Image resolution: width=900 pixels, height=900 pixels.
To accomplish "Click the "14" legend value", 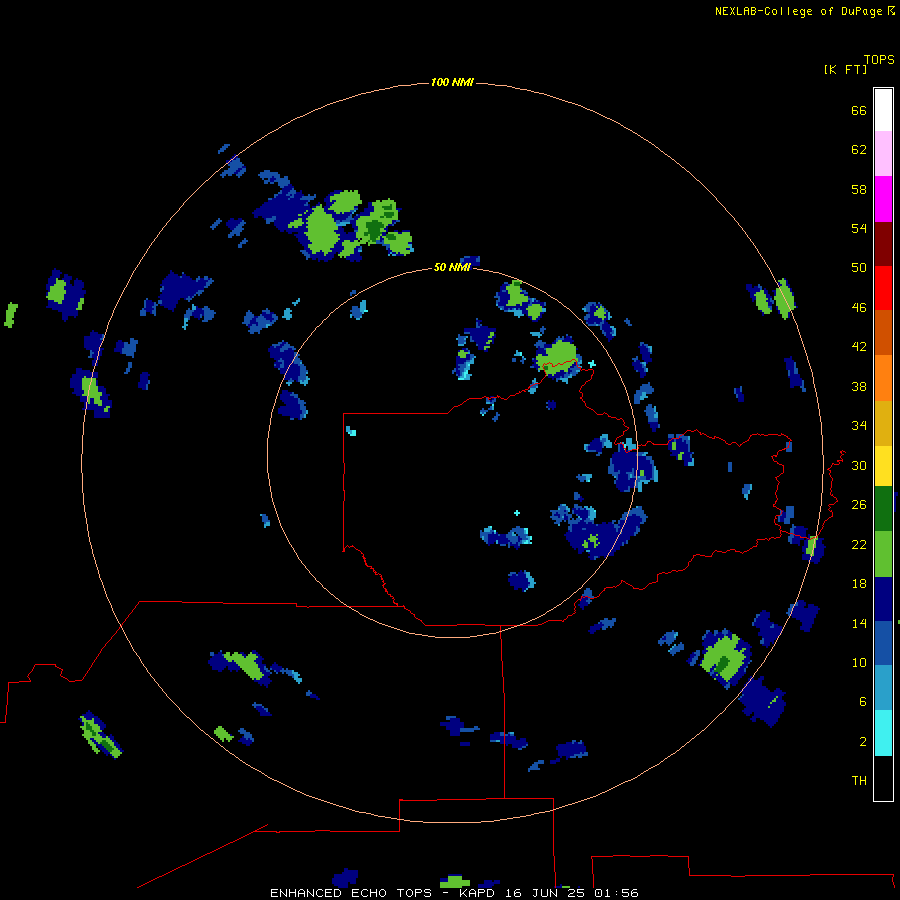I will pos(859,623).
